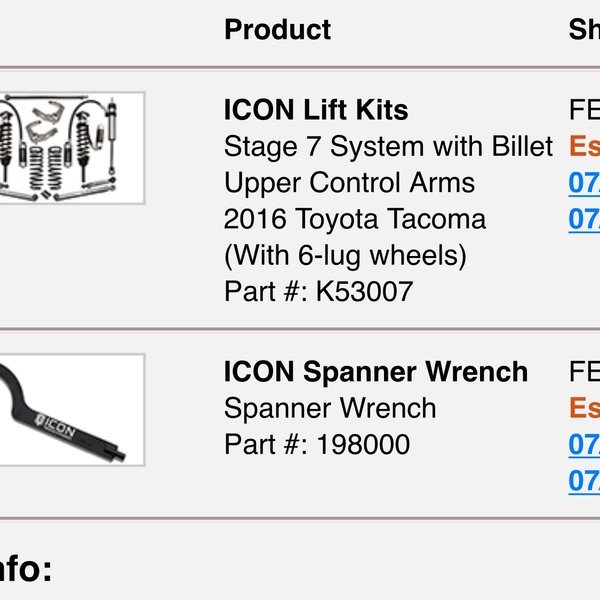Viewport: 600px width, 600px height.
Task: Click the Upper Control Arms description line
Action: [349, 183]
